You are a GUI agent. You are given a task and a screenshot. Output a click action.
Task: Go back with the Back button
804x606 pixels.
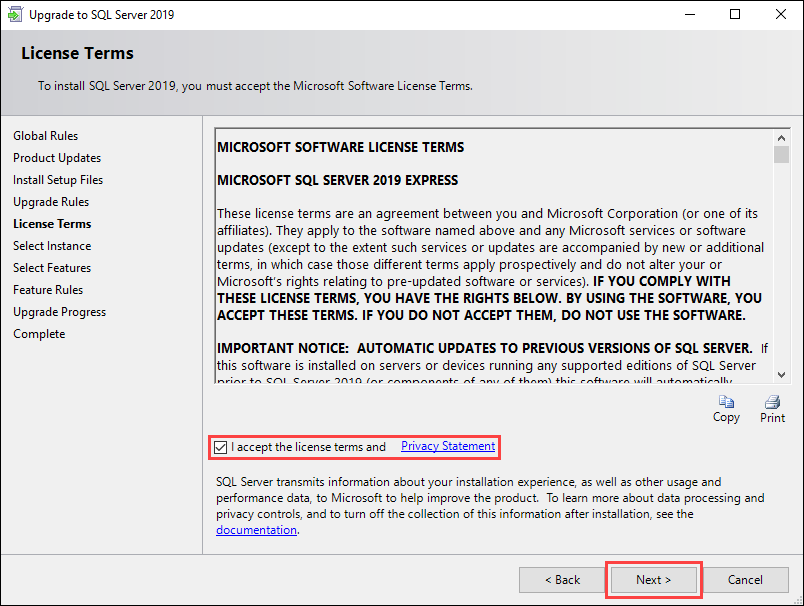pyautogui.click(x=561, y=580)
